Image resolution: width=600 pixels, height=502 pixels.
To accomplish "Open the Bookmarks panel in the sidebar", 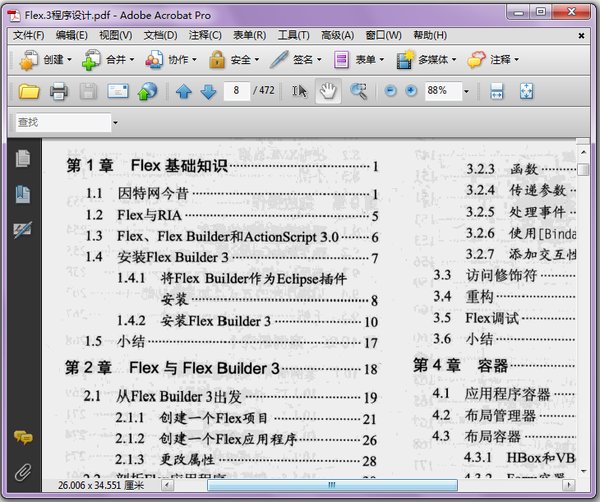I will (23, 194).
